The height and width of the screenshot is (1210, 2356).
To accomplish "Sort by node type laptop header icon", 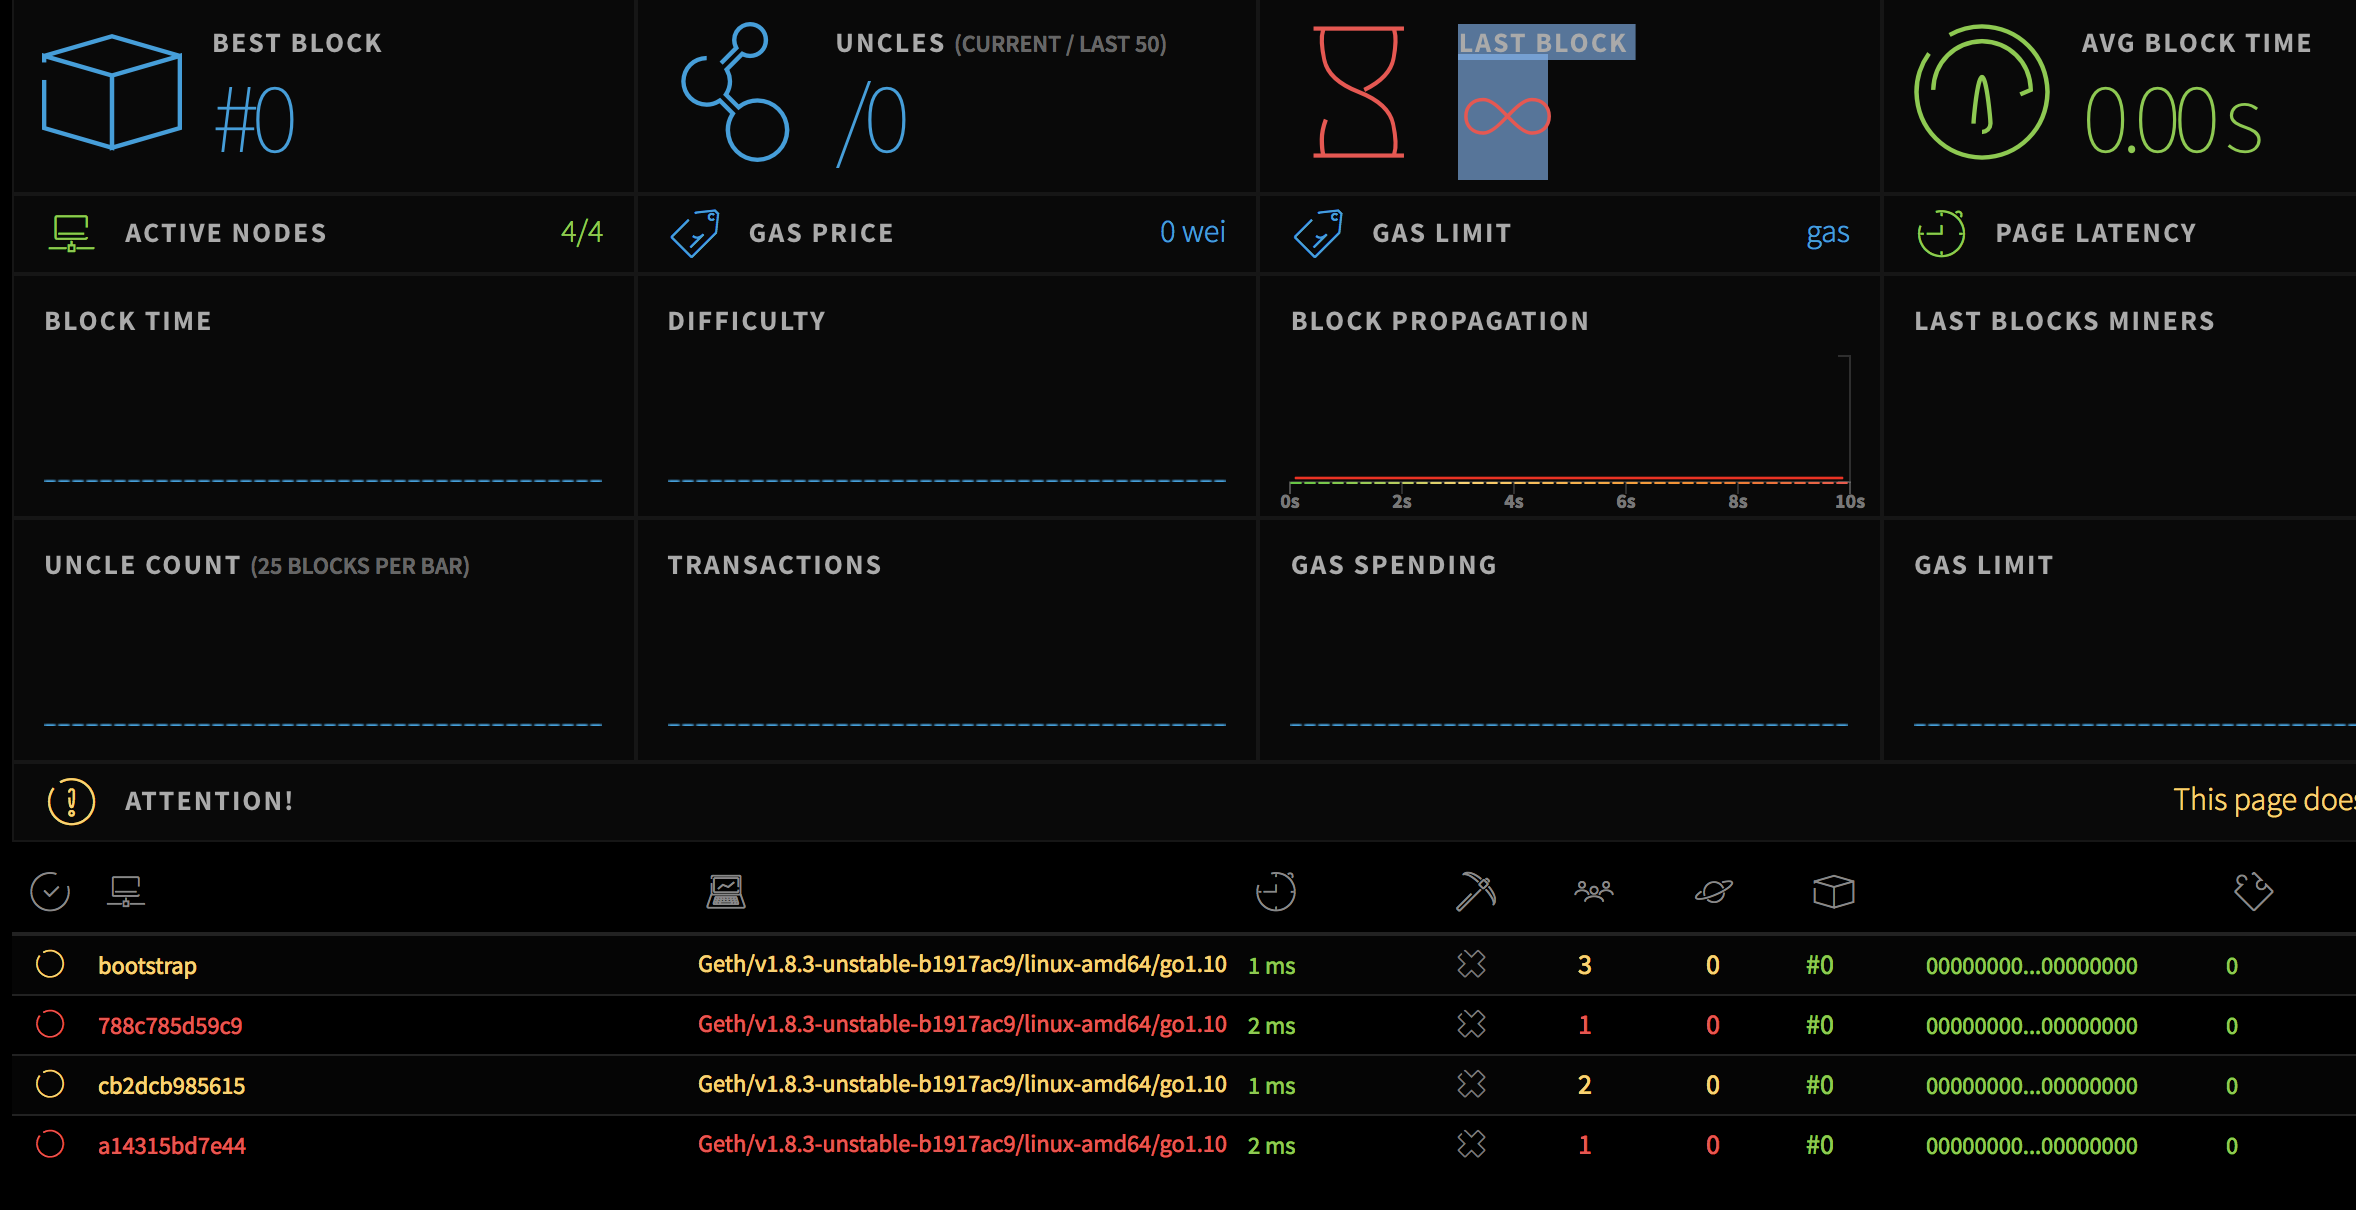I will pyautogui.click(x=726, y=891).
